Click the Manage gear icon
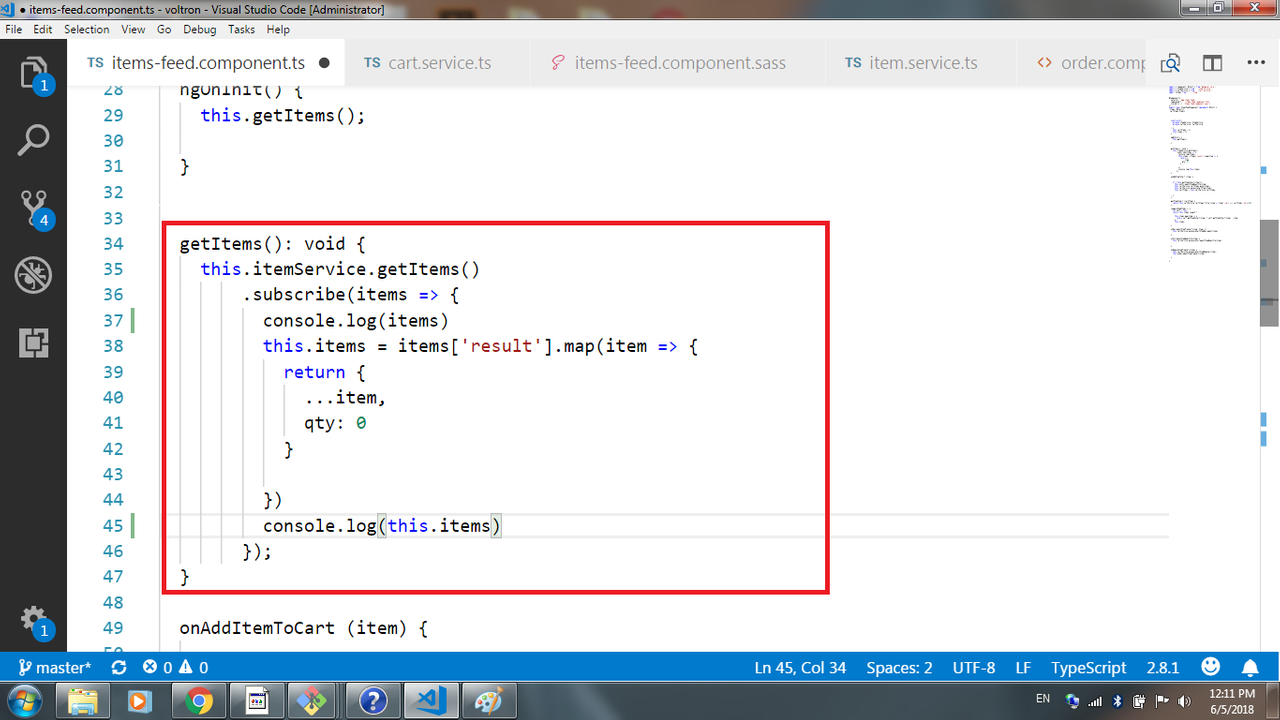 33,619
